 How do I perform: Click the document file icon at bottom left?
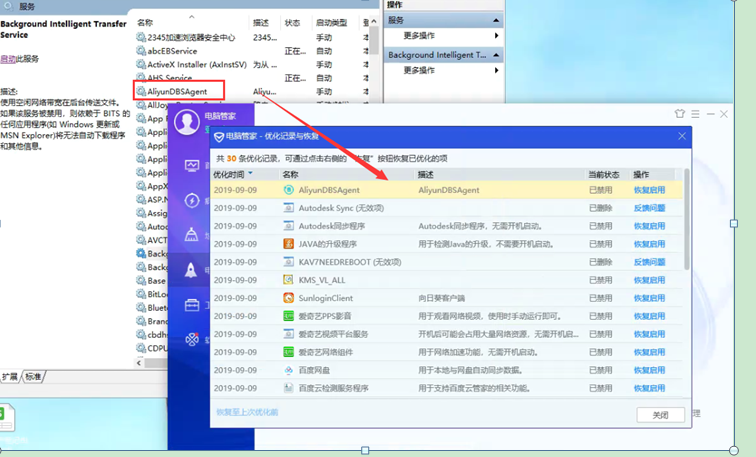[7, 417]
